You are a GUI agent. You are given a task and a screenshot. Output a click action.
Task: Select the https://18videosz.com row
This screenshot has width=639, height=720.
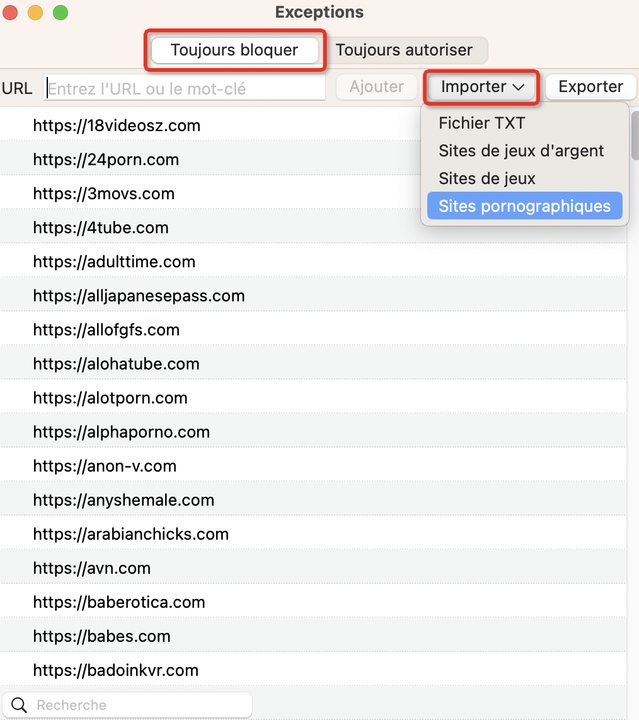(x=314, y=125)
